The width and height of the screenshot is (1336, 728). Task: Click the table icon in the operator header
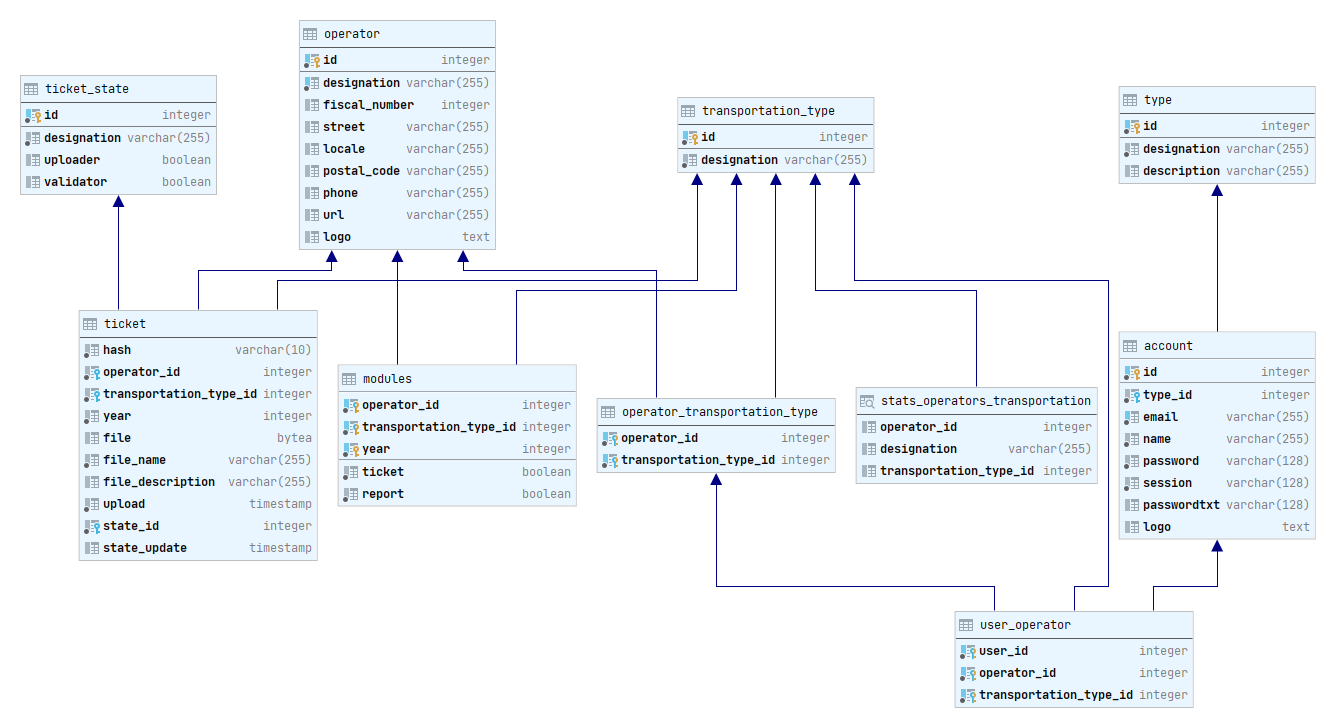click(310, 34)
